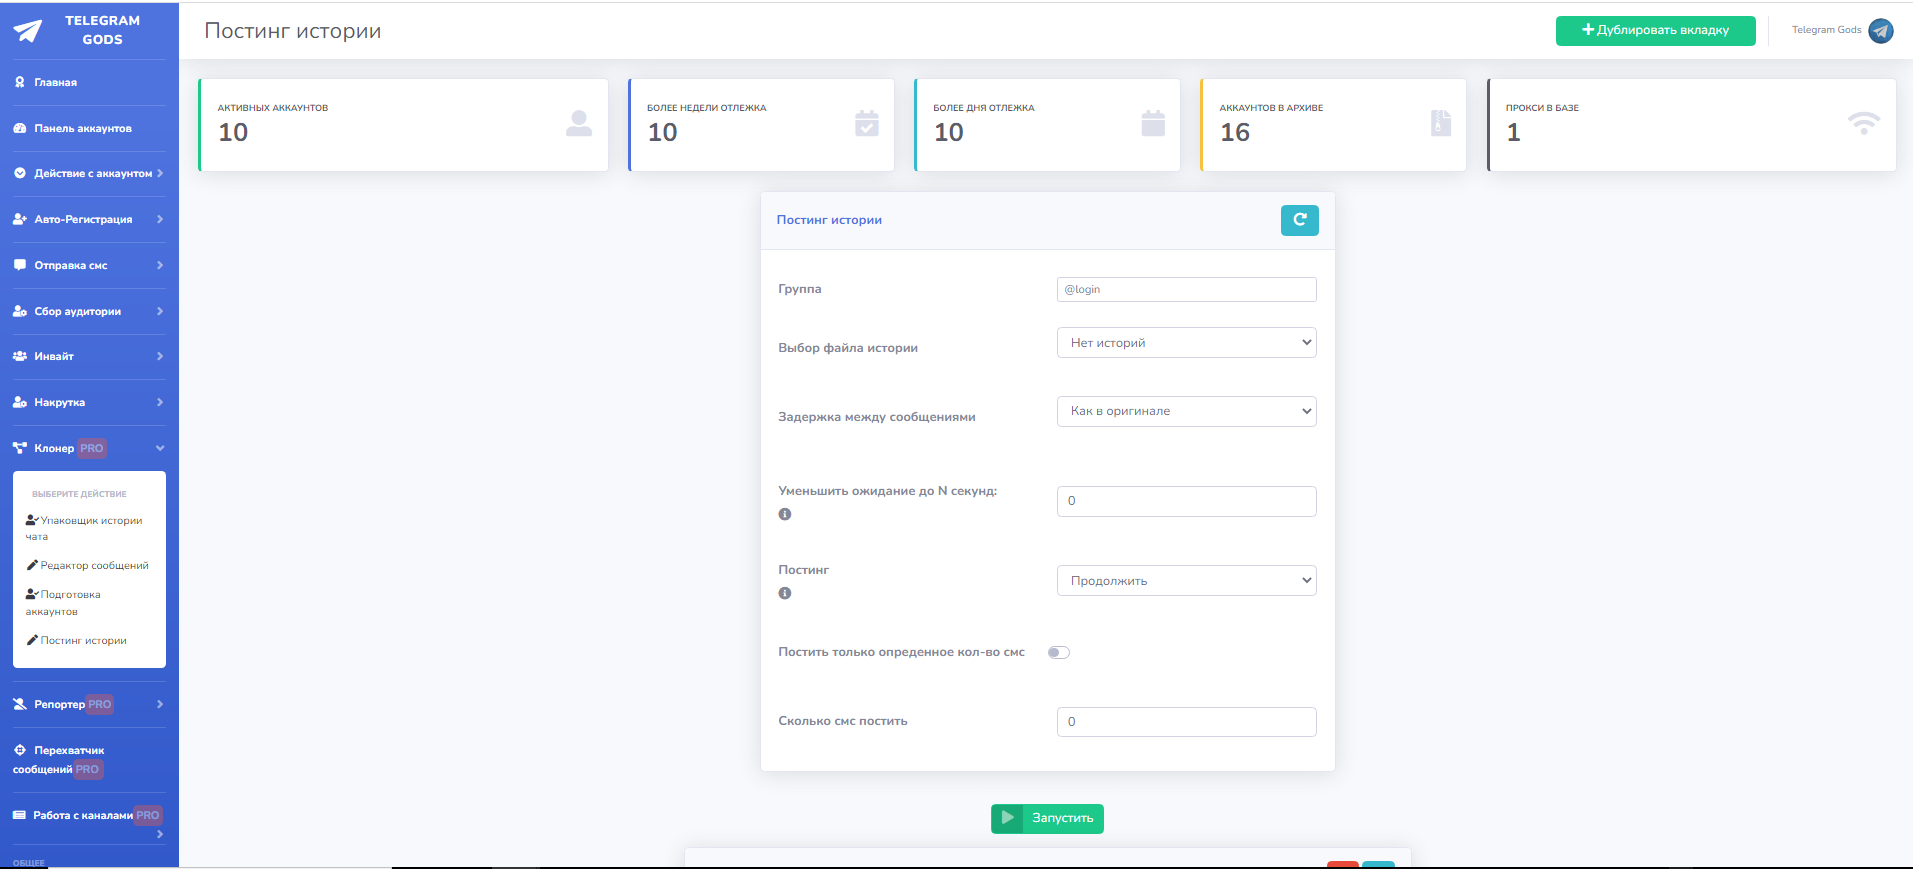This screenshot has width=1913, height=869.
Task: Click the archive file icon on Аккаунтов в архиве
Action: click(1441, 123)
